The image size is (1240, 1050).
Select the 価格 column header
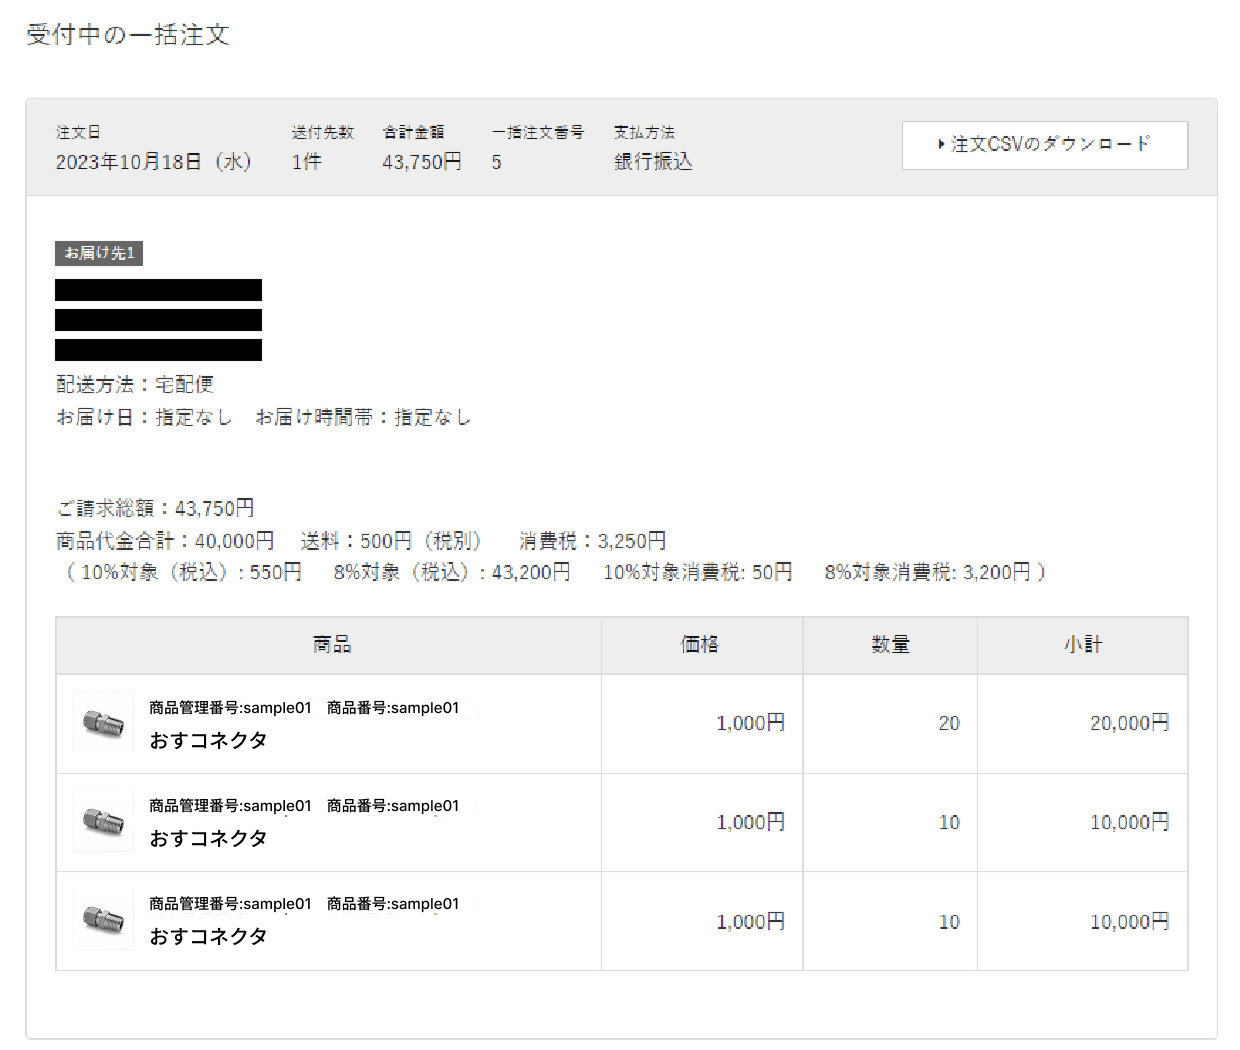pos(700,645)
